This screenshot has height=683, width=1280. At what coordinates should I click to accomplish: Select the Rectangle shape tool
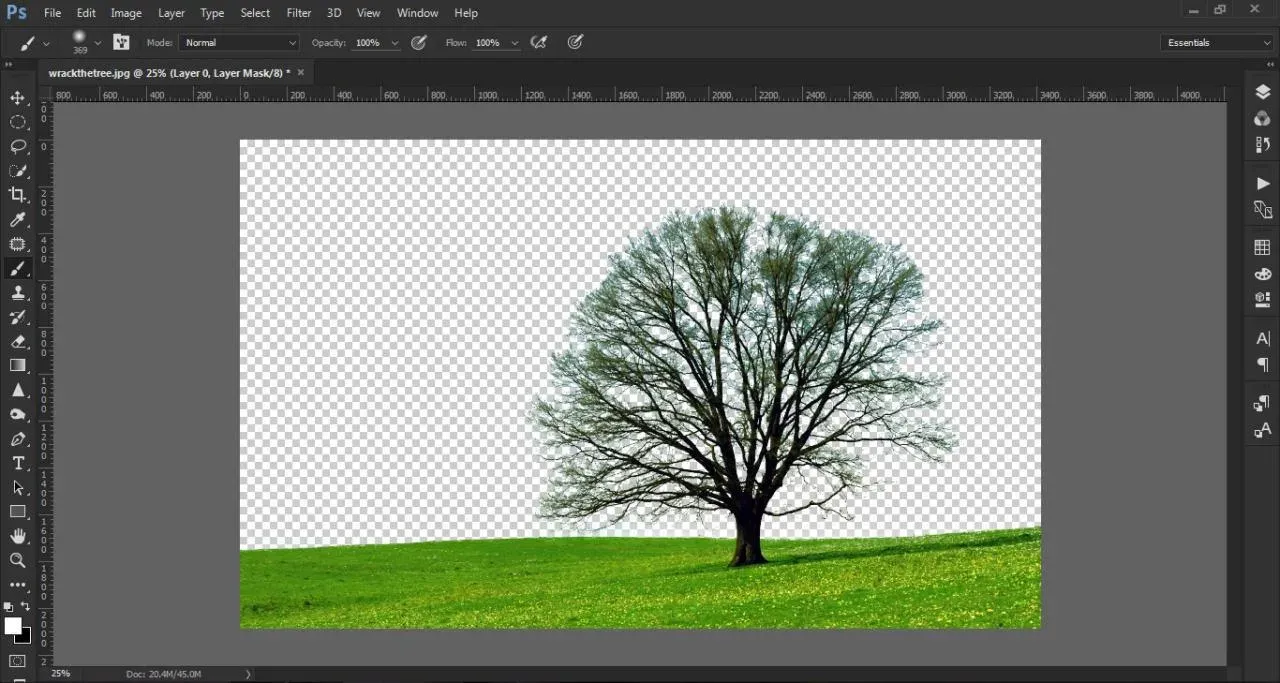[x=18, y=512]
